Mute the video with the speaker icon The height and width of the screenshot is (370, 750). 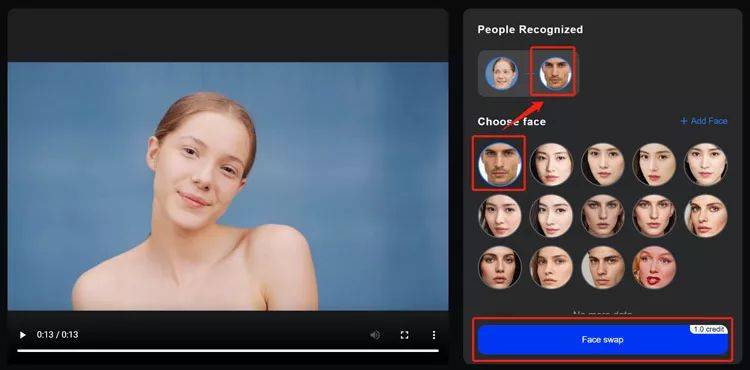pyautogui.click(x=375, y=335)
